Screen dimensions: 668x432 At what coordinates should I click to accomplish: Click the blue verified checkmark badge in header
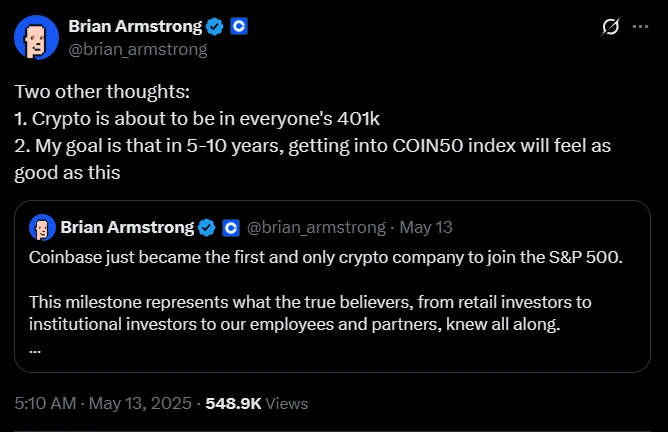tap(214, 26)
